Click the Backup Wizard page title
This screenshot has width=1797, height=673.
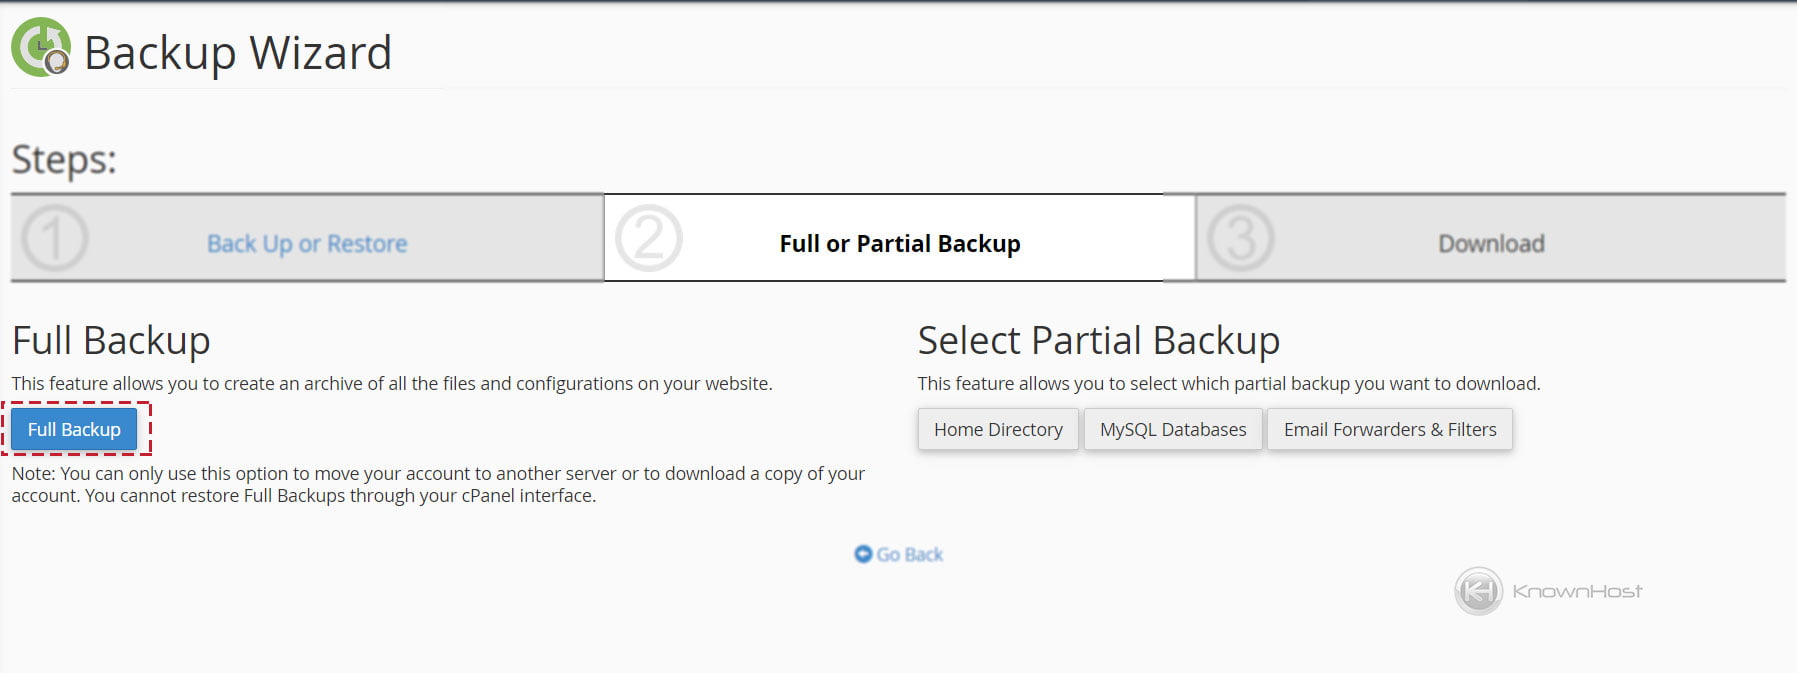pos(237,54)
